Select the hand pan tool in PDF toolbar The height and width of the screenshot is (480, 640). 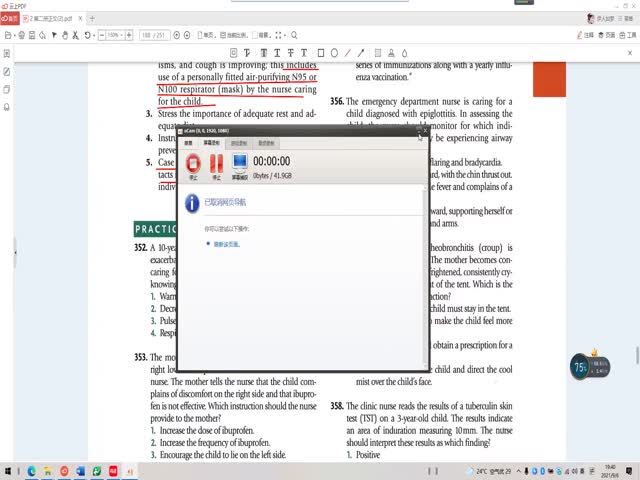pyautogui.click(x=65, y=35)
